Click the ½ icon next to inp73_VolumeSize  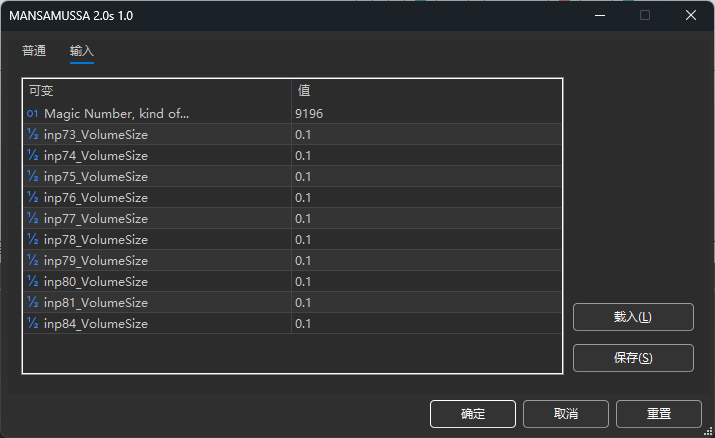pos(33,135)
